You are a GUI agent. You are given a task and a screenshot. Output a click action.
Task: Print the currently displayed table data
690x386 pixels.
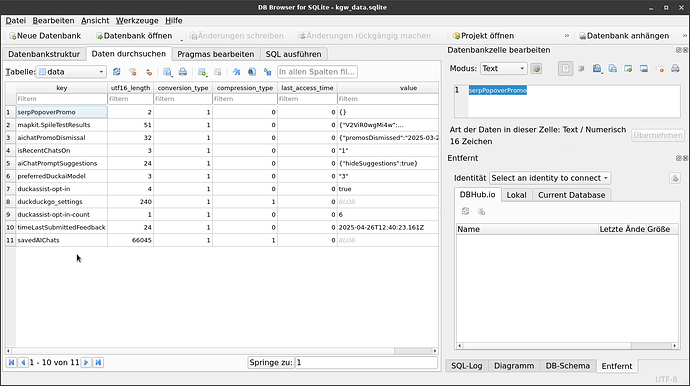pyautogui.click(x=183, y=72)
